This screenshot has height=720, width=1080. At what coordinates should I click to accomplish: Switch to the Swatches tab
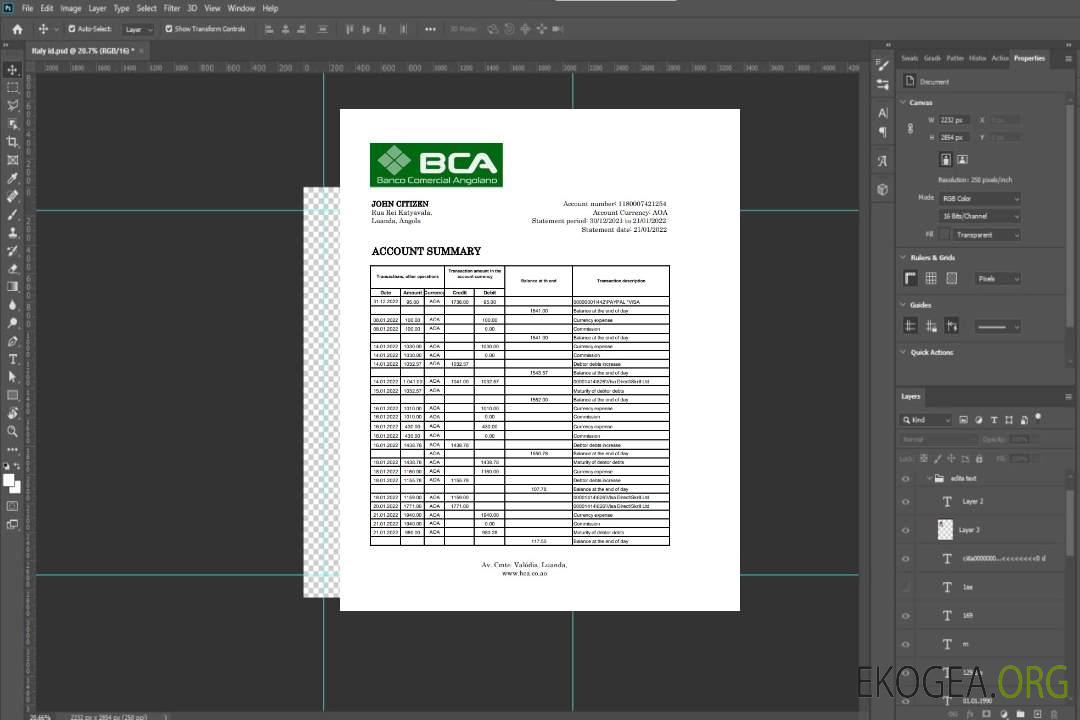point(910,58)
